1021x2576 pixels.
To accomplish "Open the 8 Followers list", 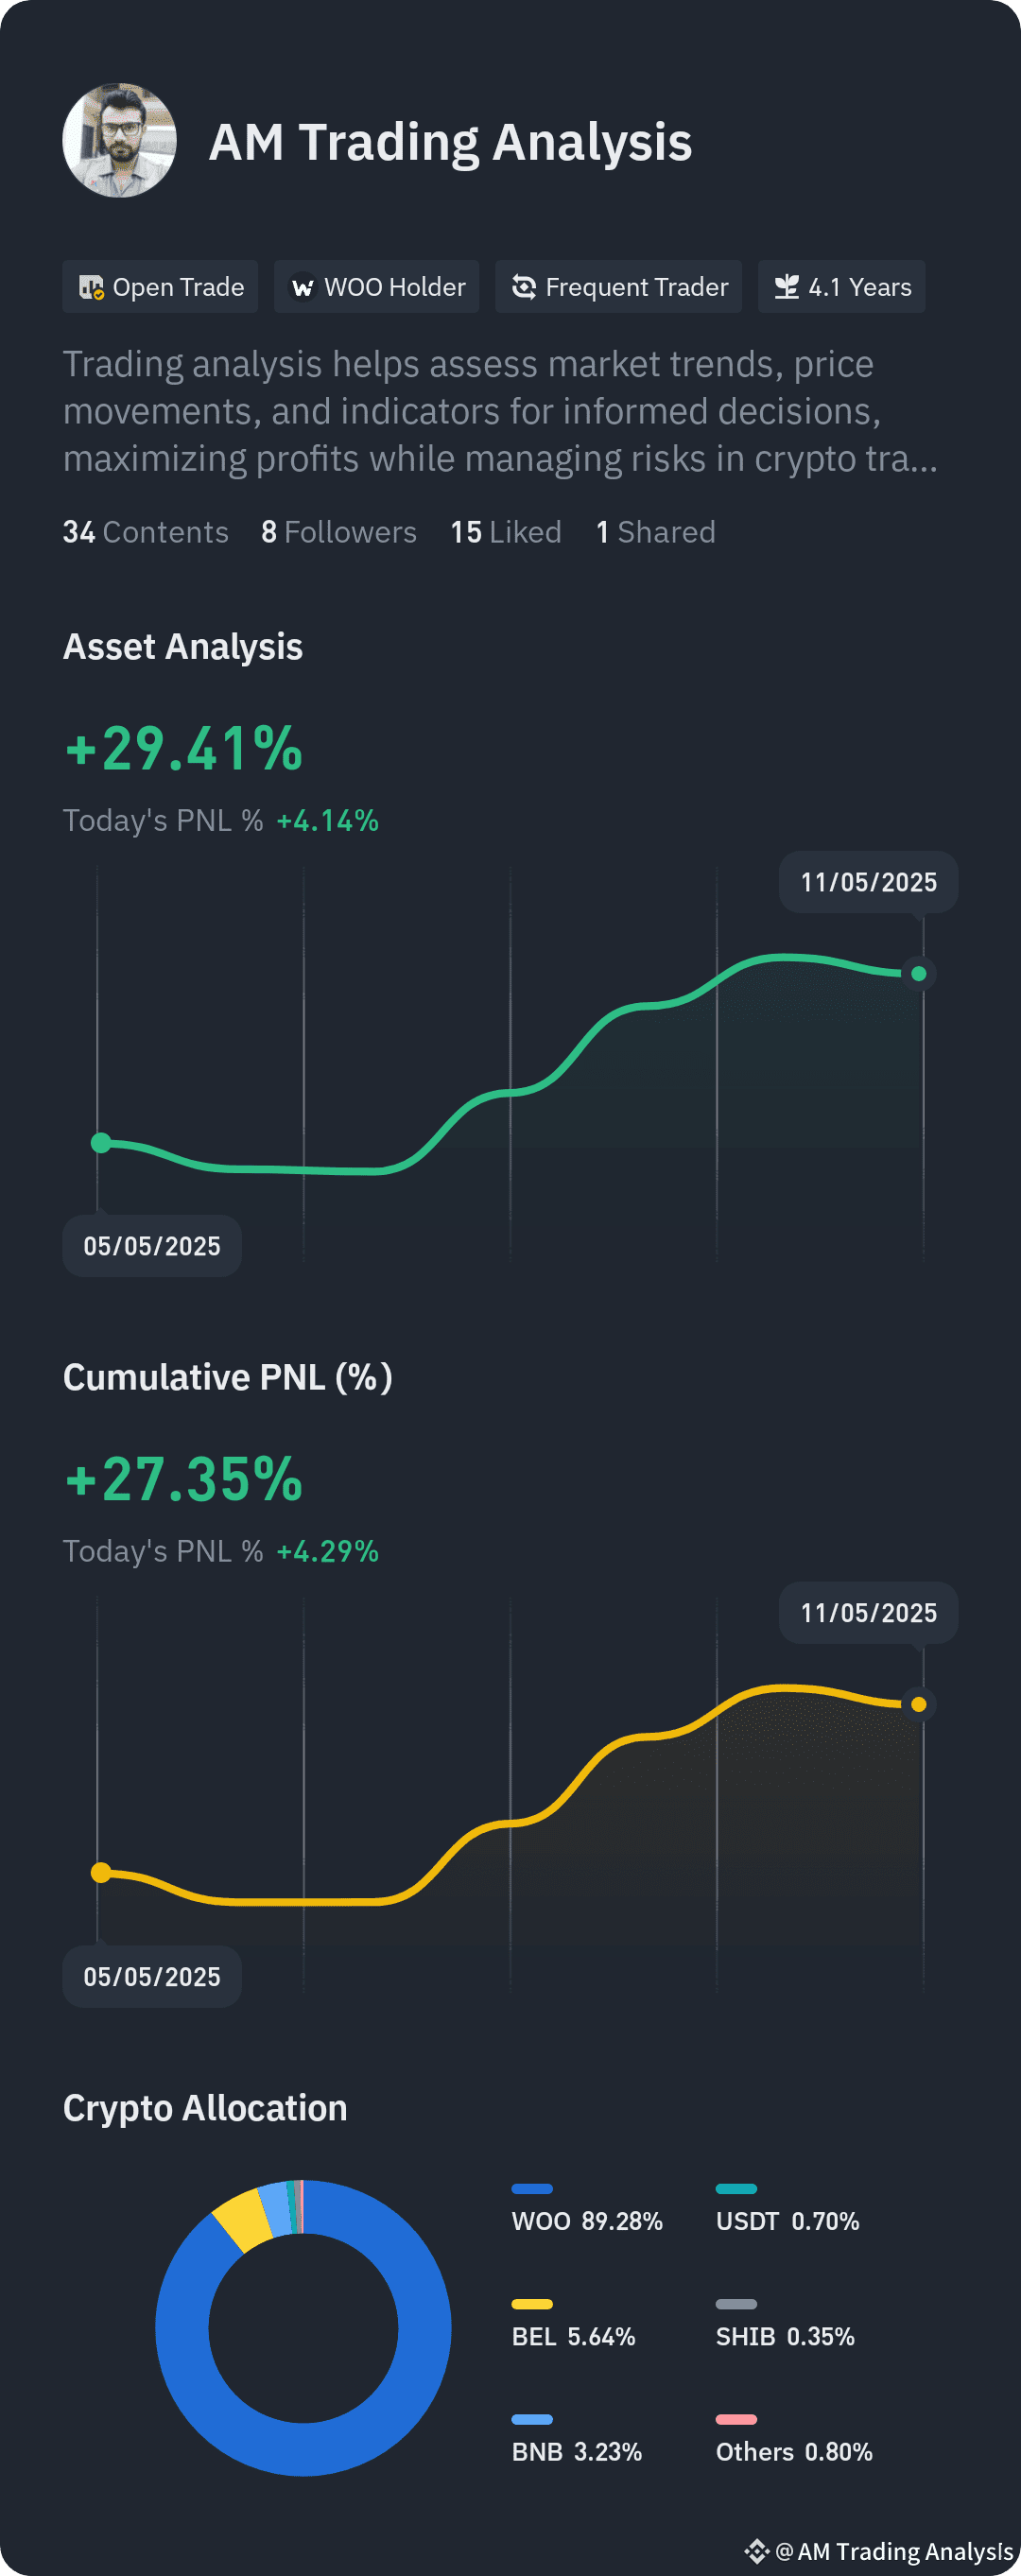I will click(339, 532).
